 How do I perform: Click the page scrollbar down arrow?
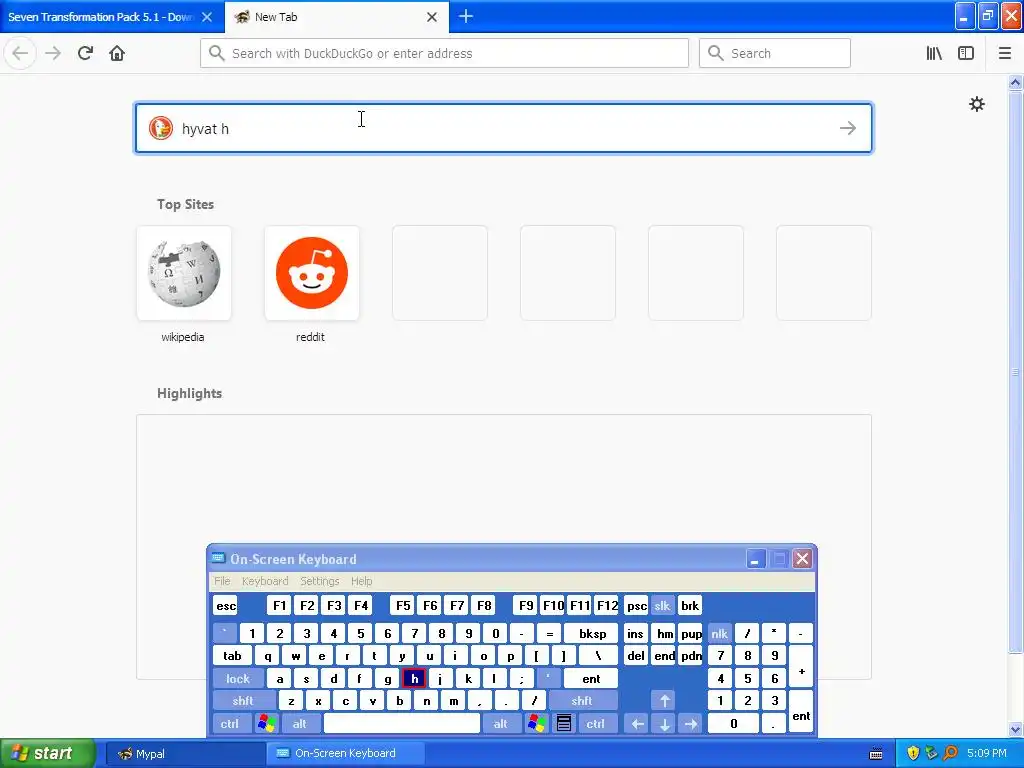click(1015, 729)
